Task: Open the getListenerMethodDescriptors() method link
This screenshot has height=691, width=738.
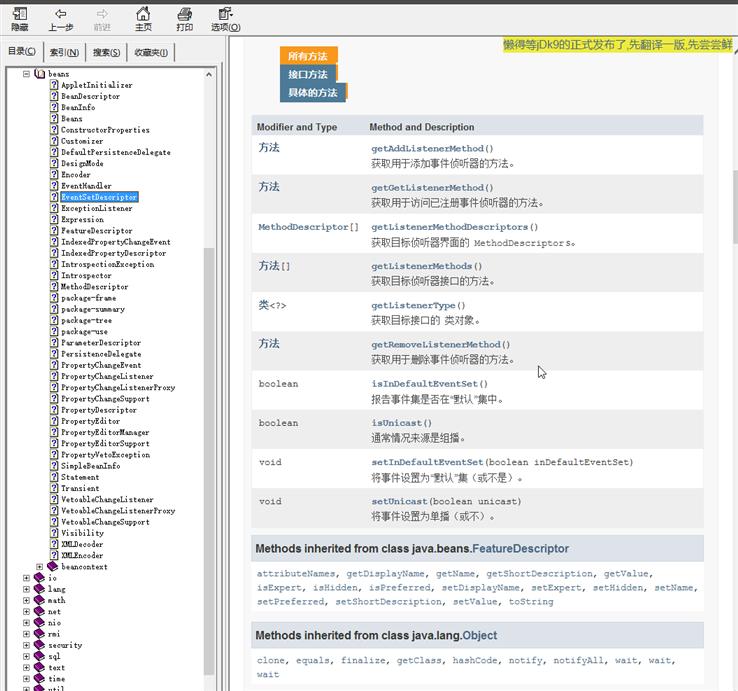Action: (448, 227)
